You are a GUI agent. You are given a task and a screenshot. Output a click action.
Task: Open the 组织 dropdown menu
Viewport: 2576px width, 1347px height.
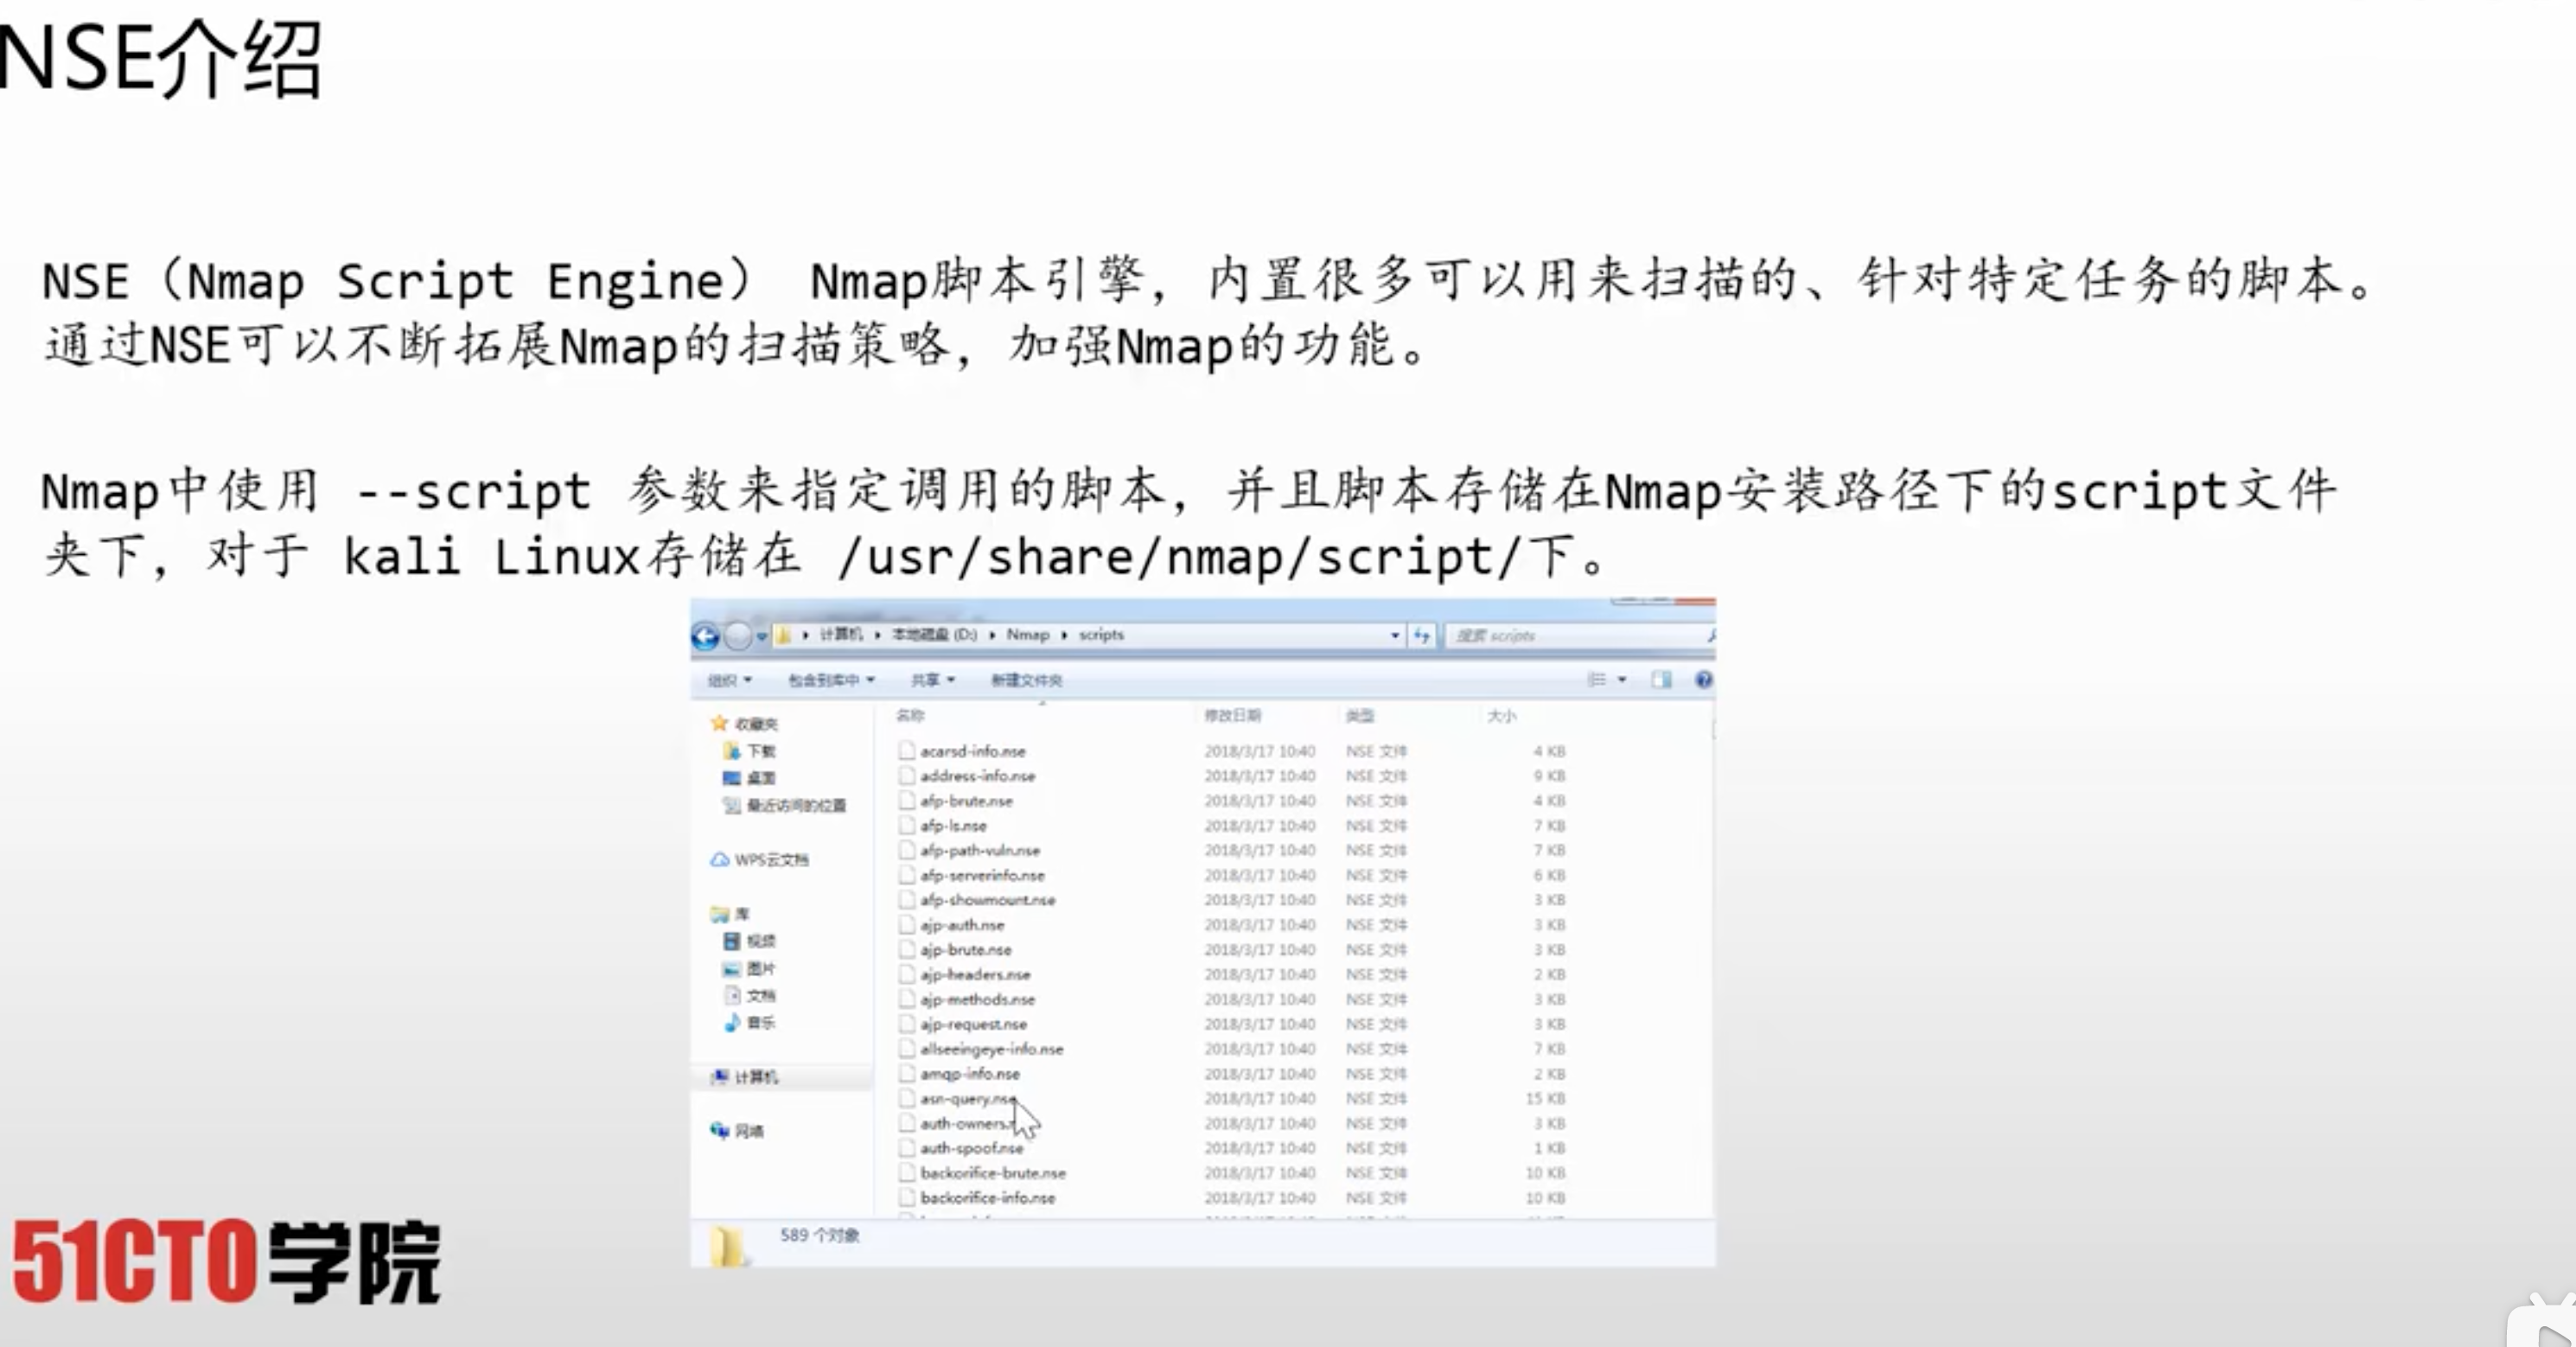[x=729, y=680]
